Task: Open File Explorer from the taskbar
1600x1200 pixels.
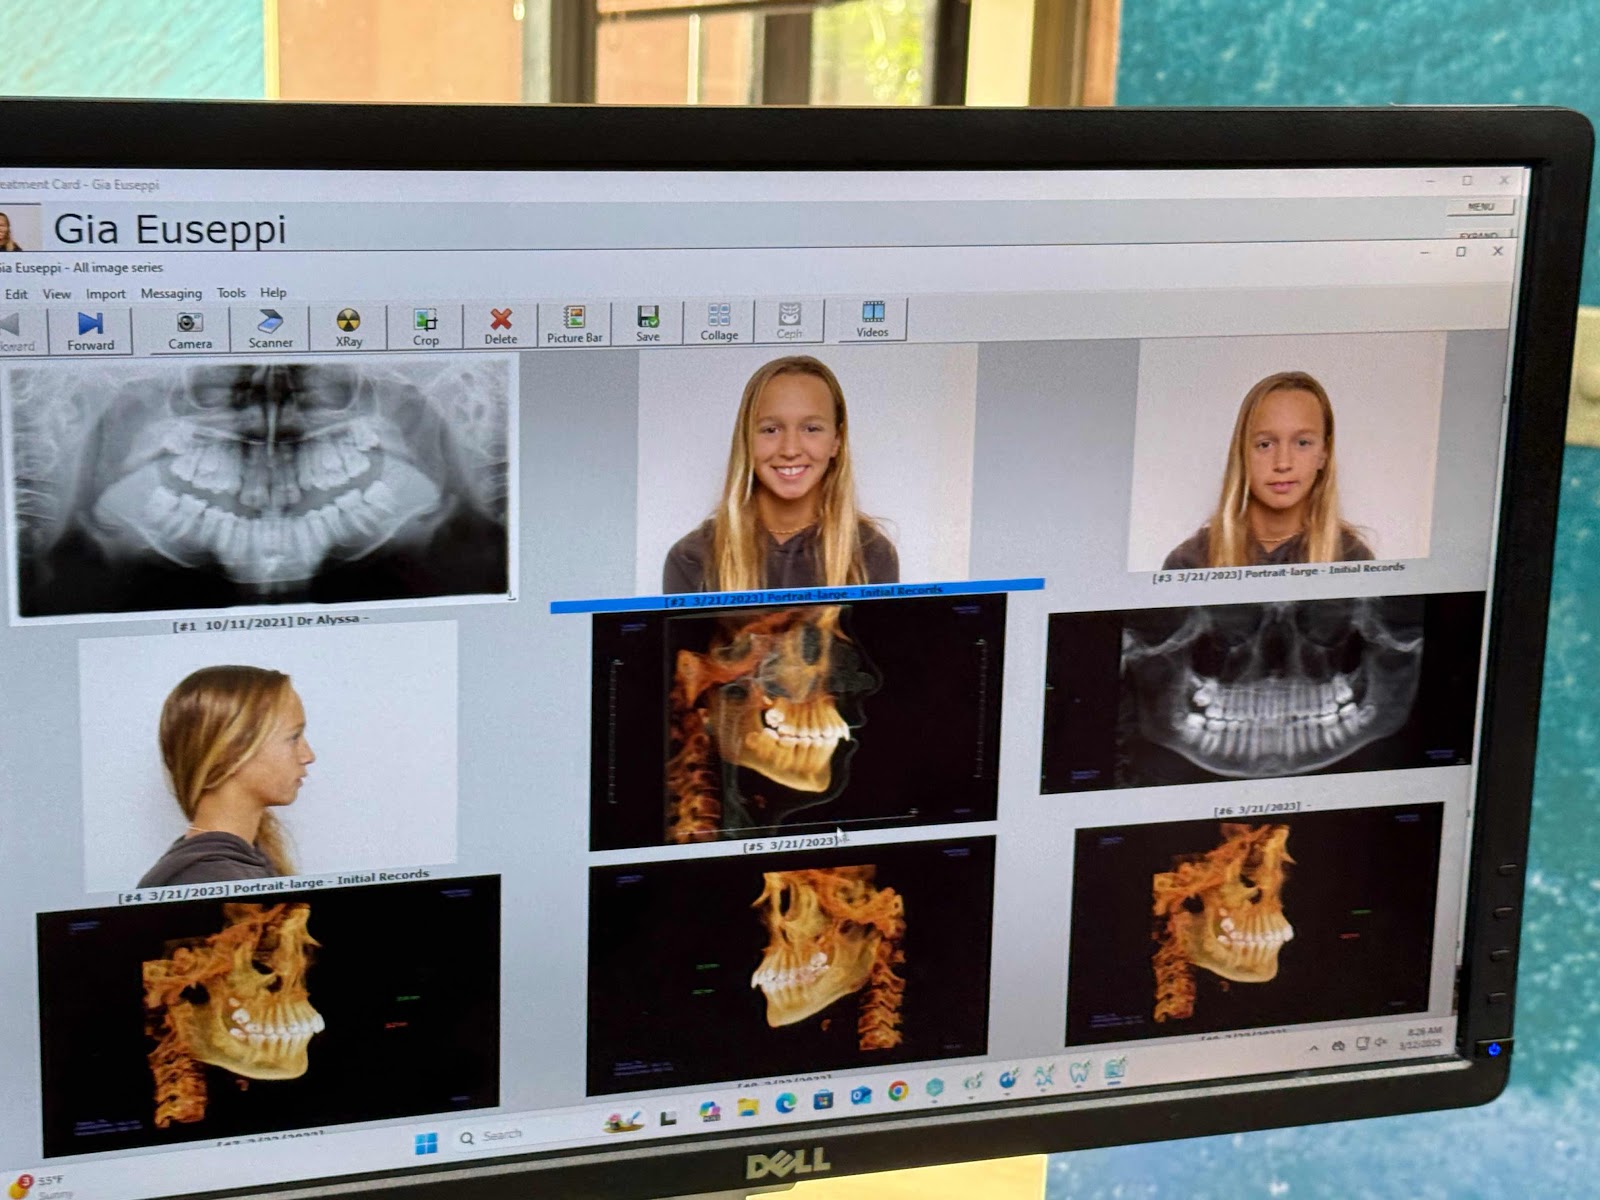Action: point(748,1106)
